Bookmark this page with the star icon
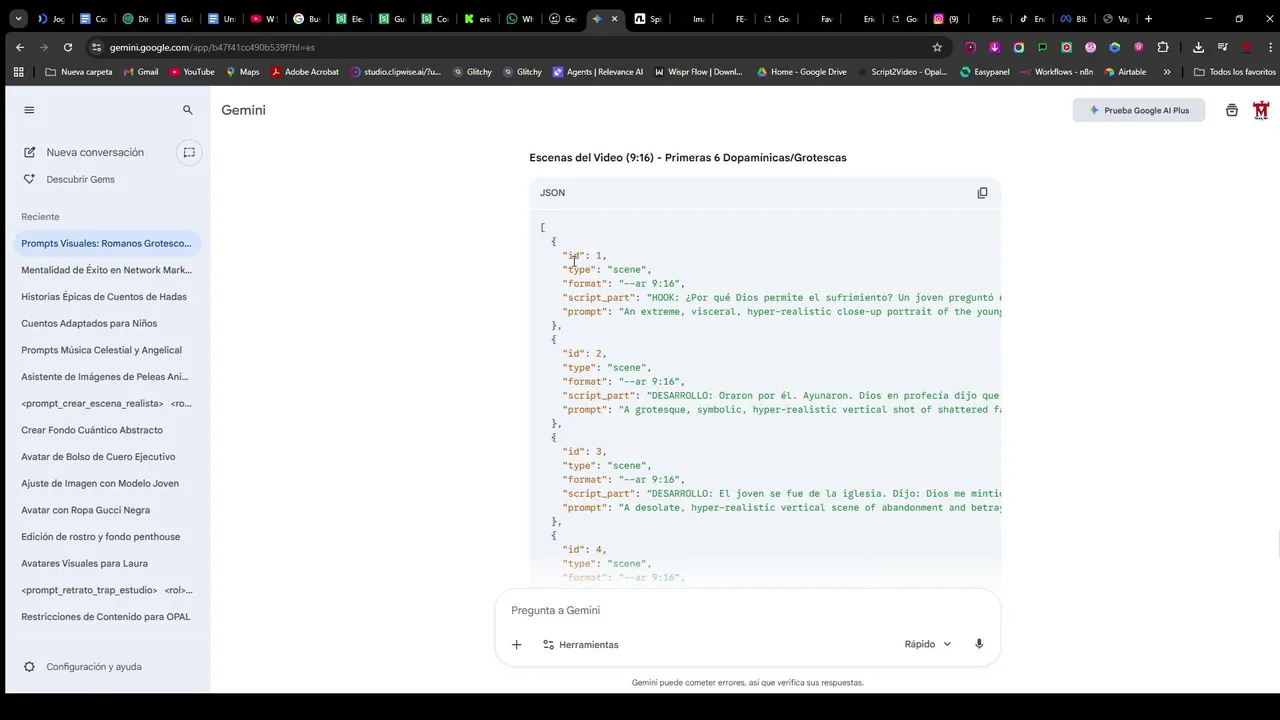Viewport: 1280px width, 720px height. 937,47
